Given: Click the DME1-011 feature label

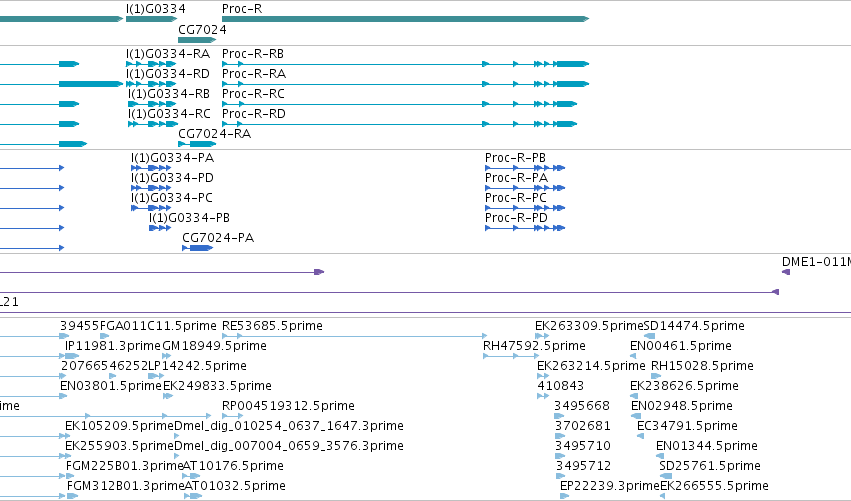Looking at the screenshot, I should tap(816, 262).
